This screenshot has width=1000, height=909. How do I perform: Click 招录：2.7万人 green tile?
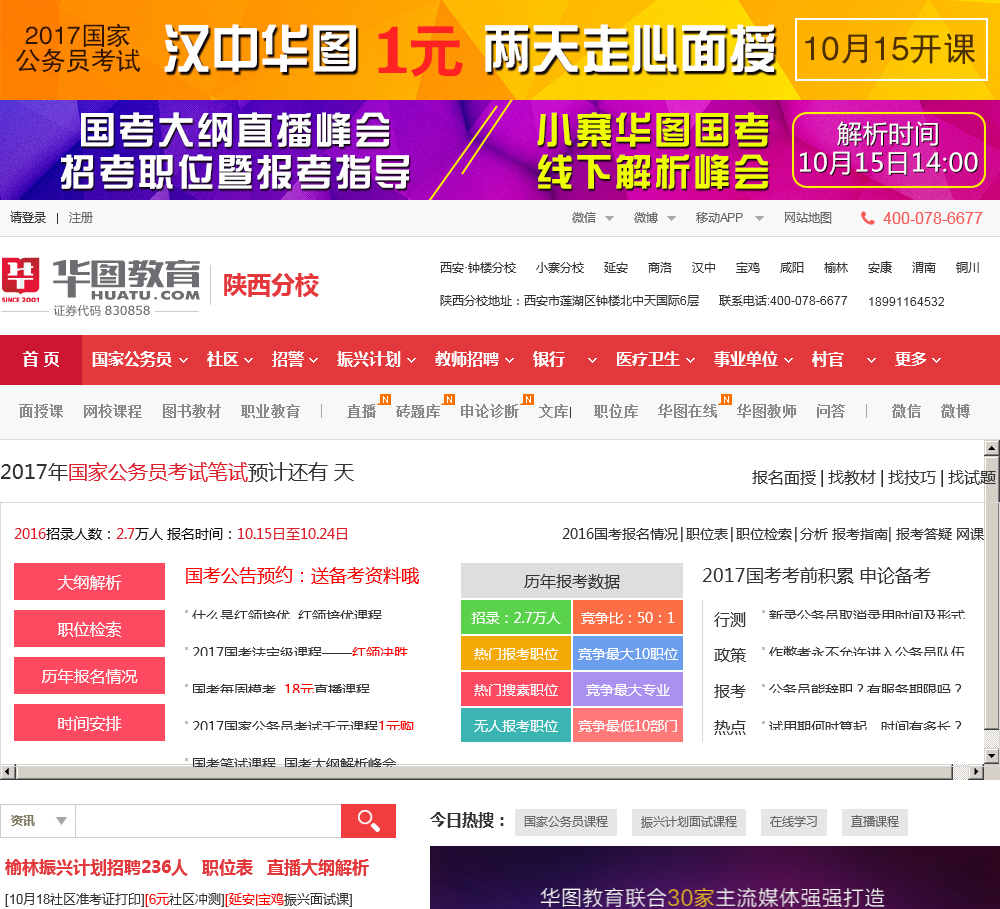point(516,617)
